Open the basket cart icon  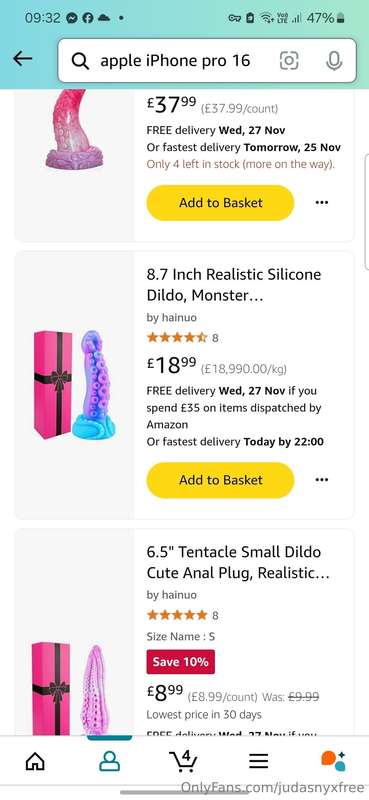183,761
